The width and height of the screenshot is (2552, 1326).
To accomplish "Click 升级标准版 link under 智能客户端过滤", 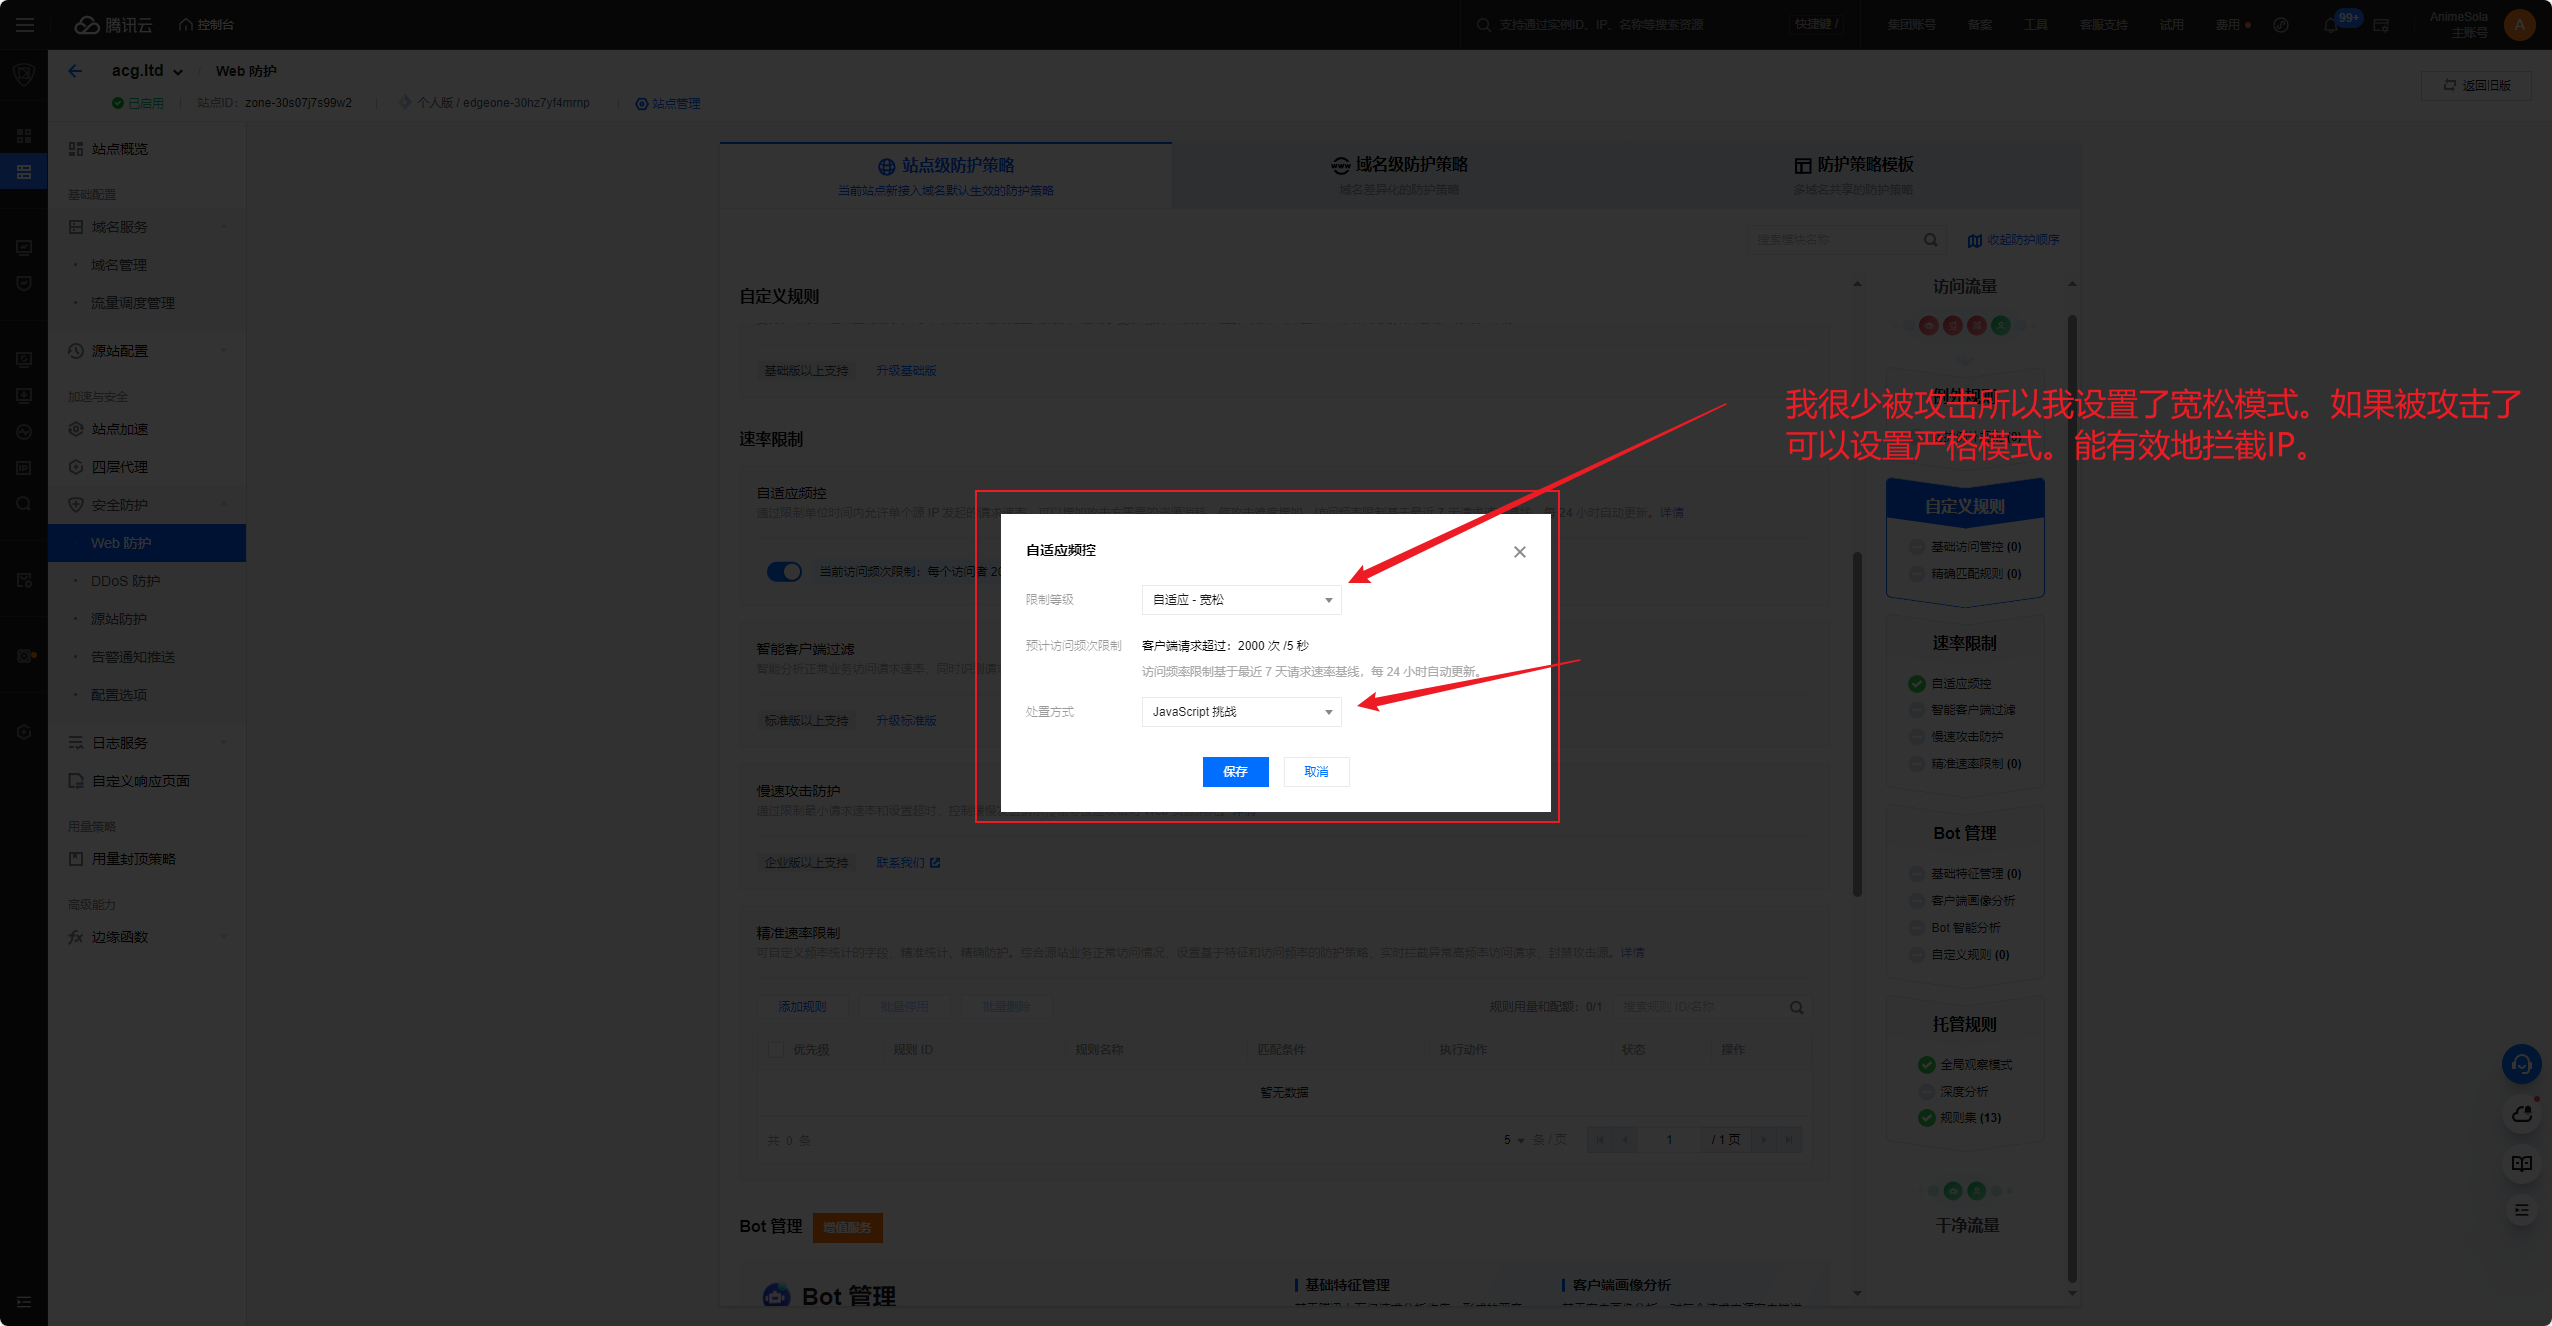I will tap(906, 721).
